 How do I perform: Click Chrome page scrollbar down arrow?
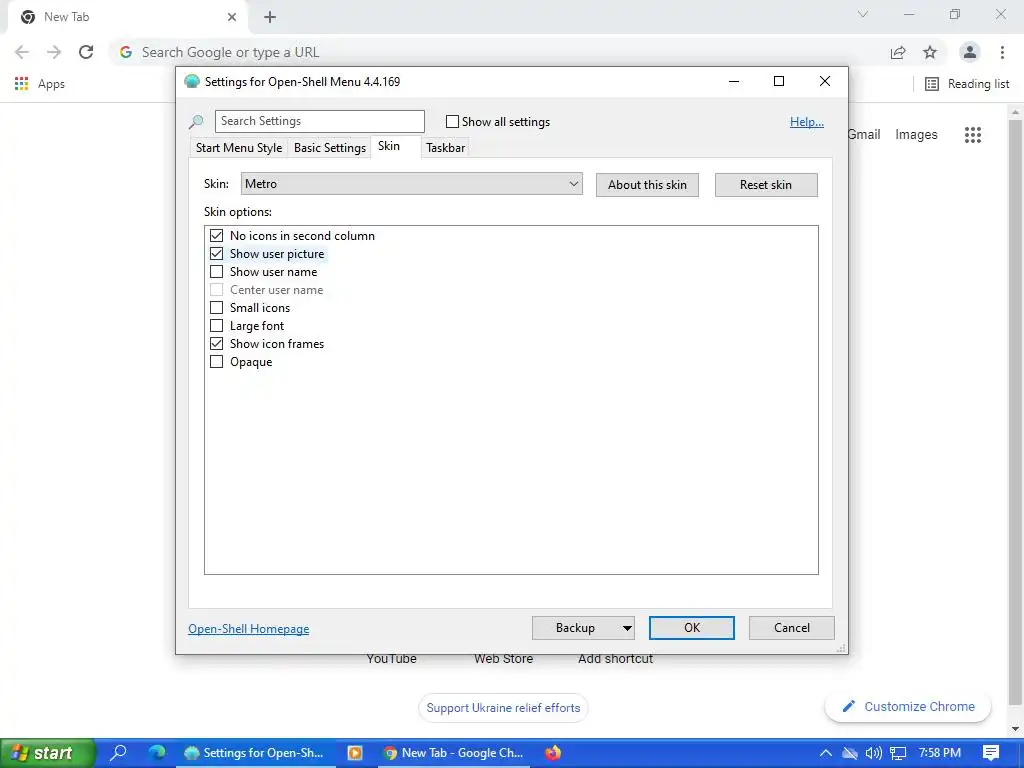coord(1016,729)
